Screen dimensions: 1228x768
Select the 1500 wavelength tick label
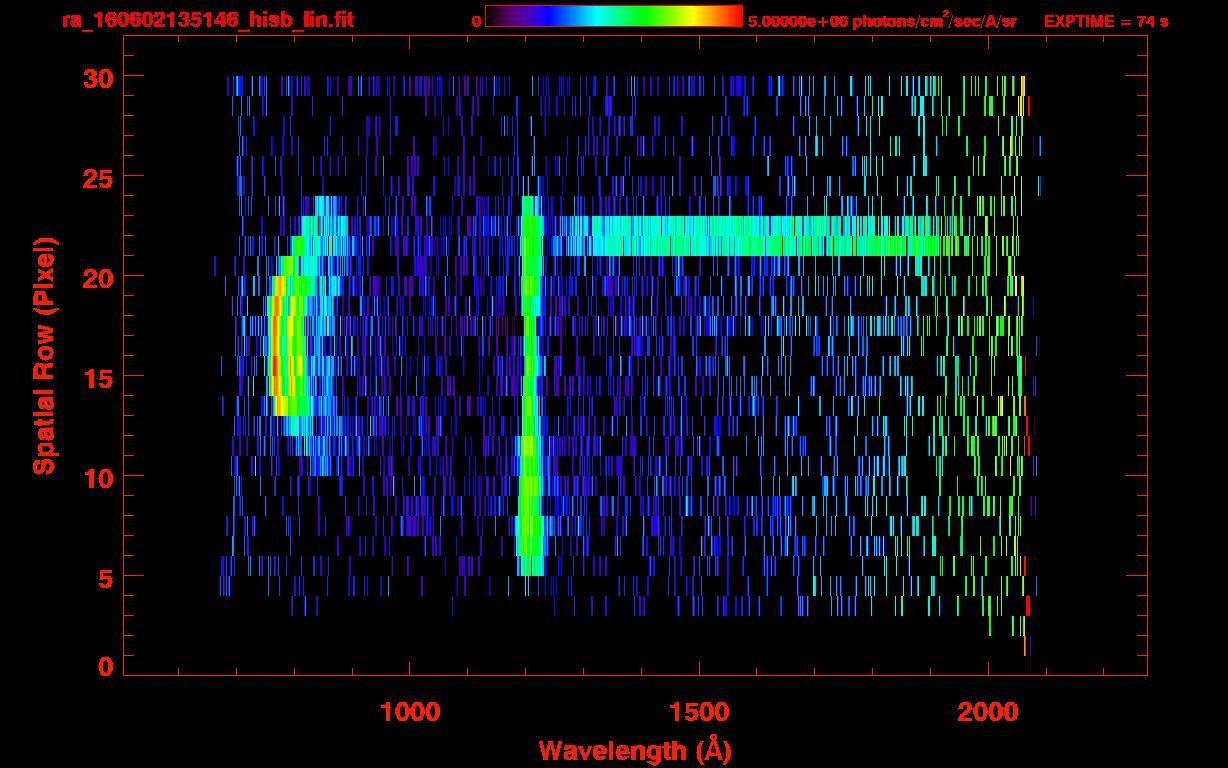pos(699,712)
